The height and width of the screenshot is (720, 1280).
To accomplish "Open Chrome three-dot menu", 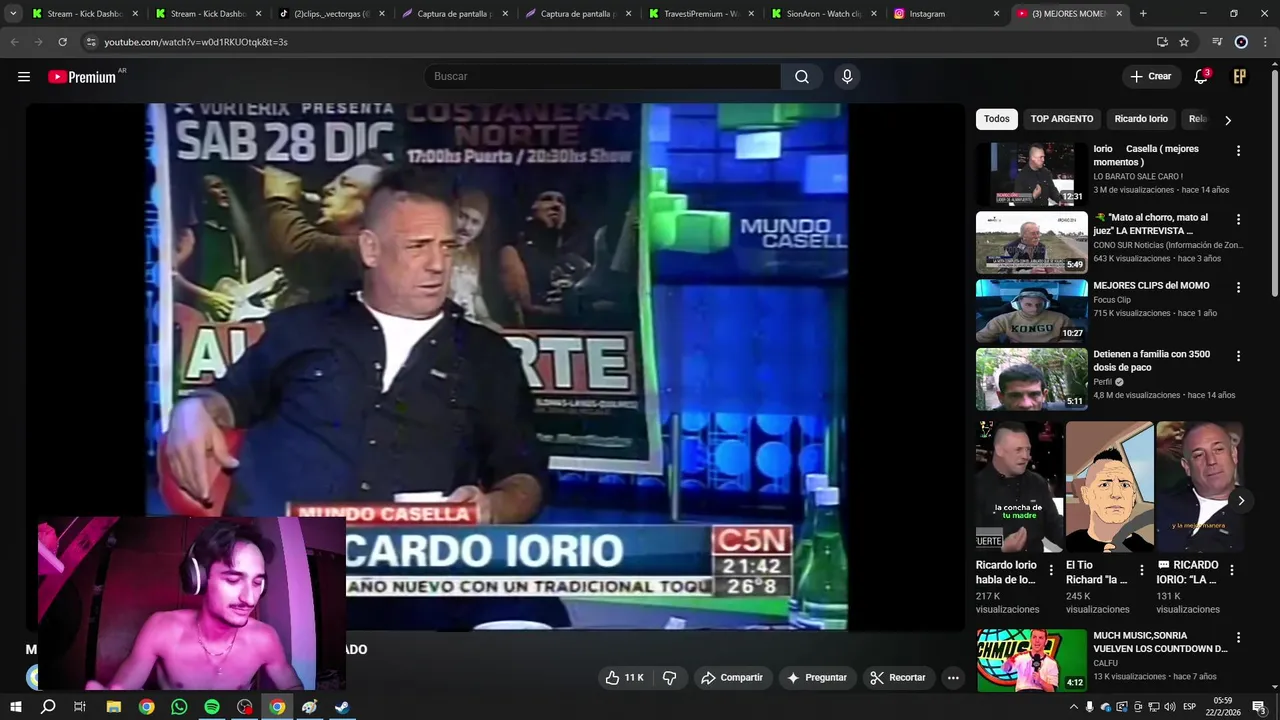I will 1265,42.
